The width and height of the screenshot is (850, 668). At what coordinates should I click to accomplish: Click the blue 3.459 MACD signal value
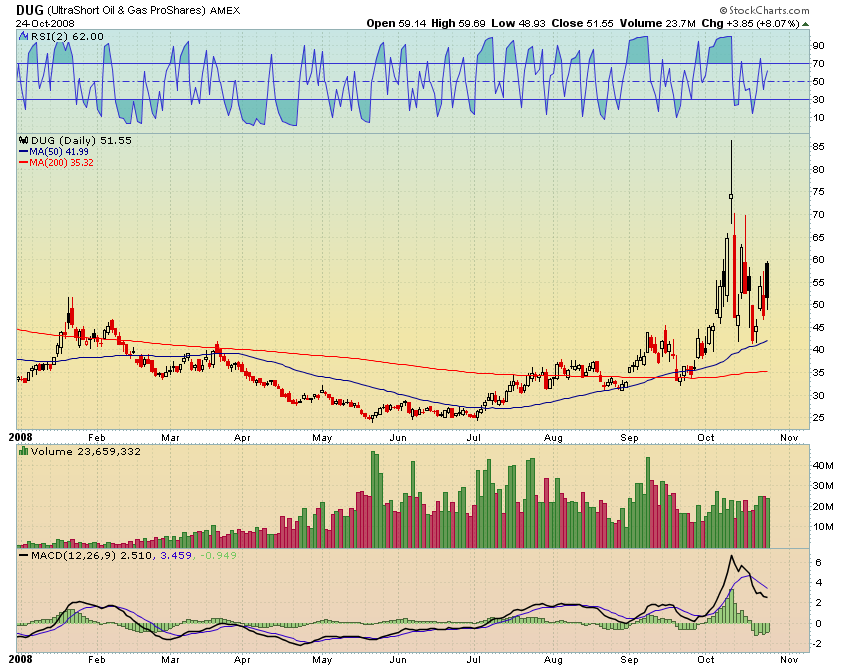pos(176,556)
